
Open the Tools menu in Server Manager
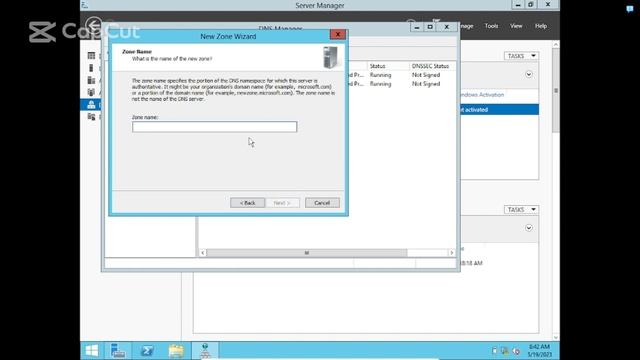(491, 26)
